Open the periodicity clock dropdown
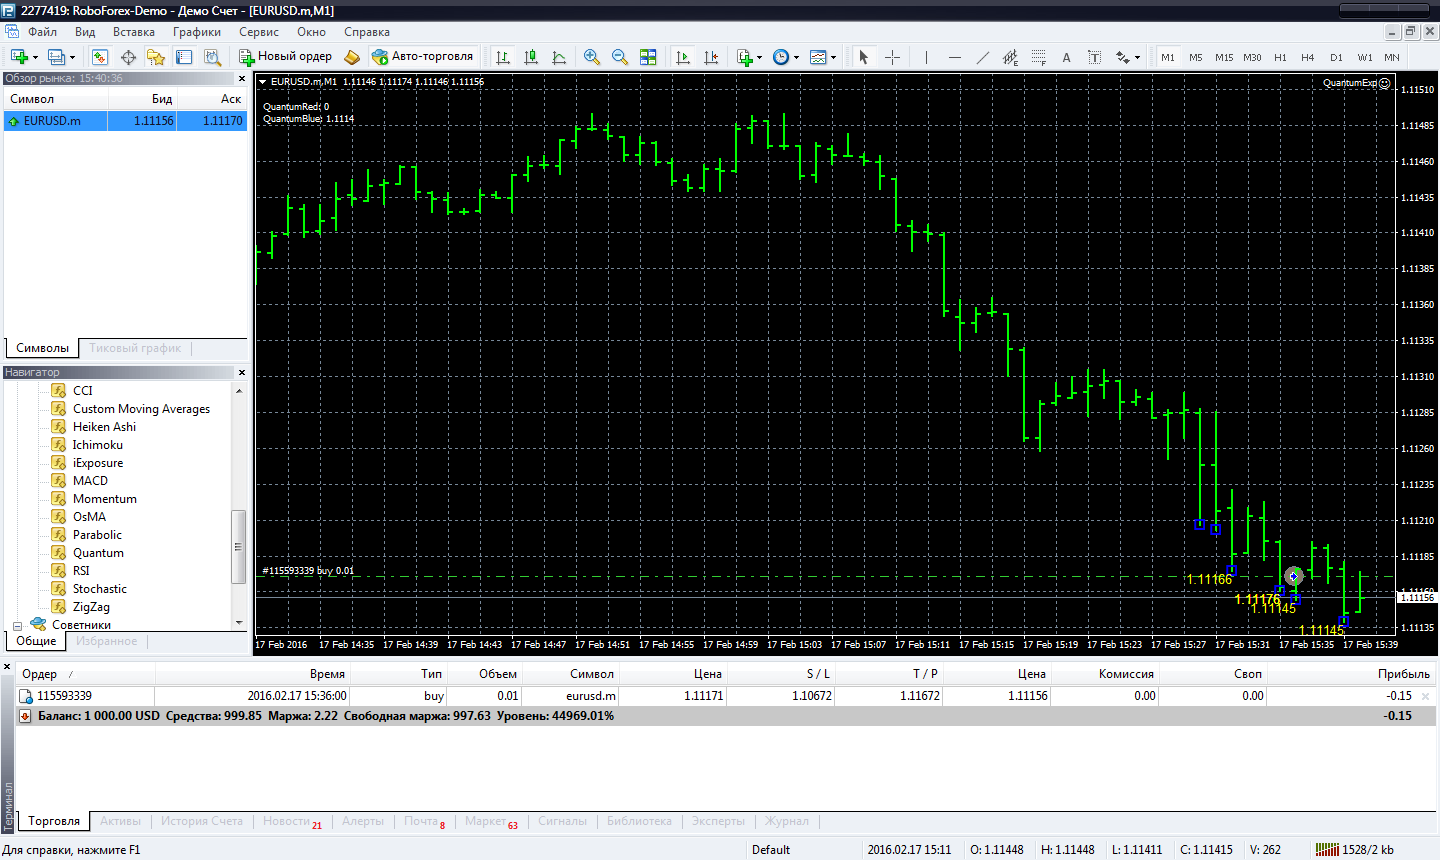 796,57
